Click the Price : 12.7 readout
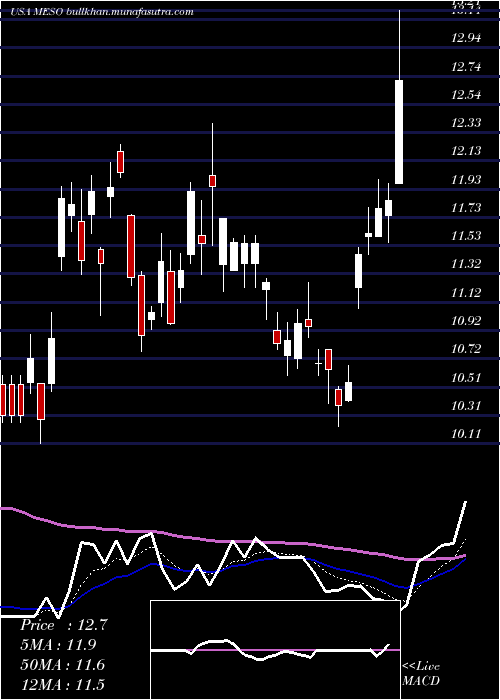The height and width of the screenshot is (700, 500). 64,625
